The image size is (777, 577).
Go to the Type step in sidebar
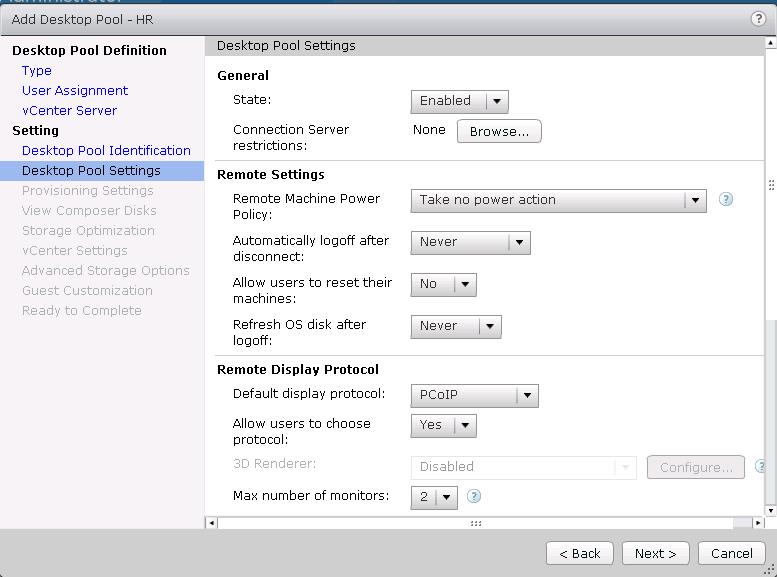(x=37, y=71)
